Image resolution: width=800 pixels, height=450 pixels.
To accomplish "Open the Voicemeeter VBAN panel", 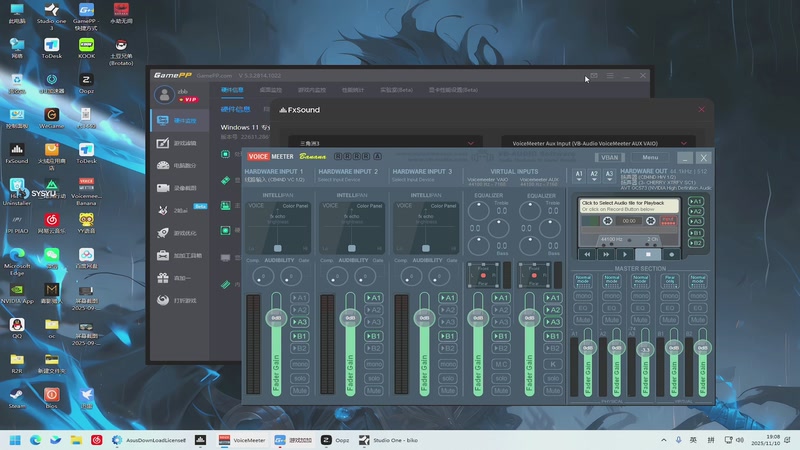I will [609, 158].
